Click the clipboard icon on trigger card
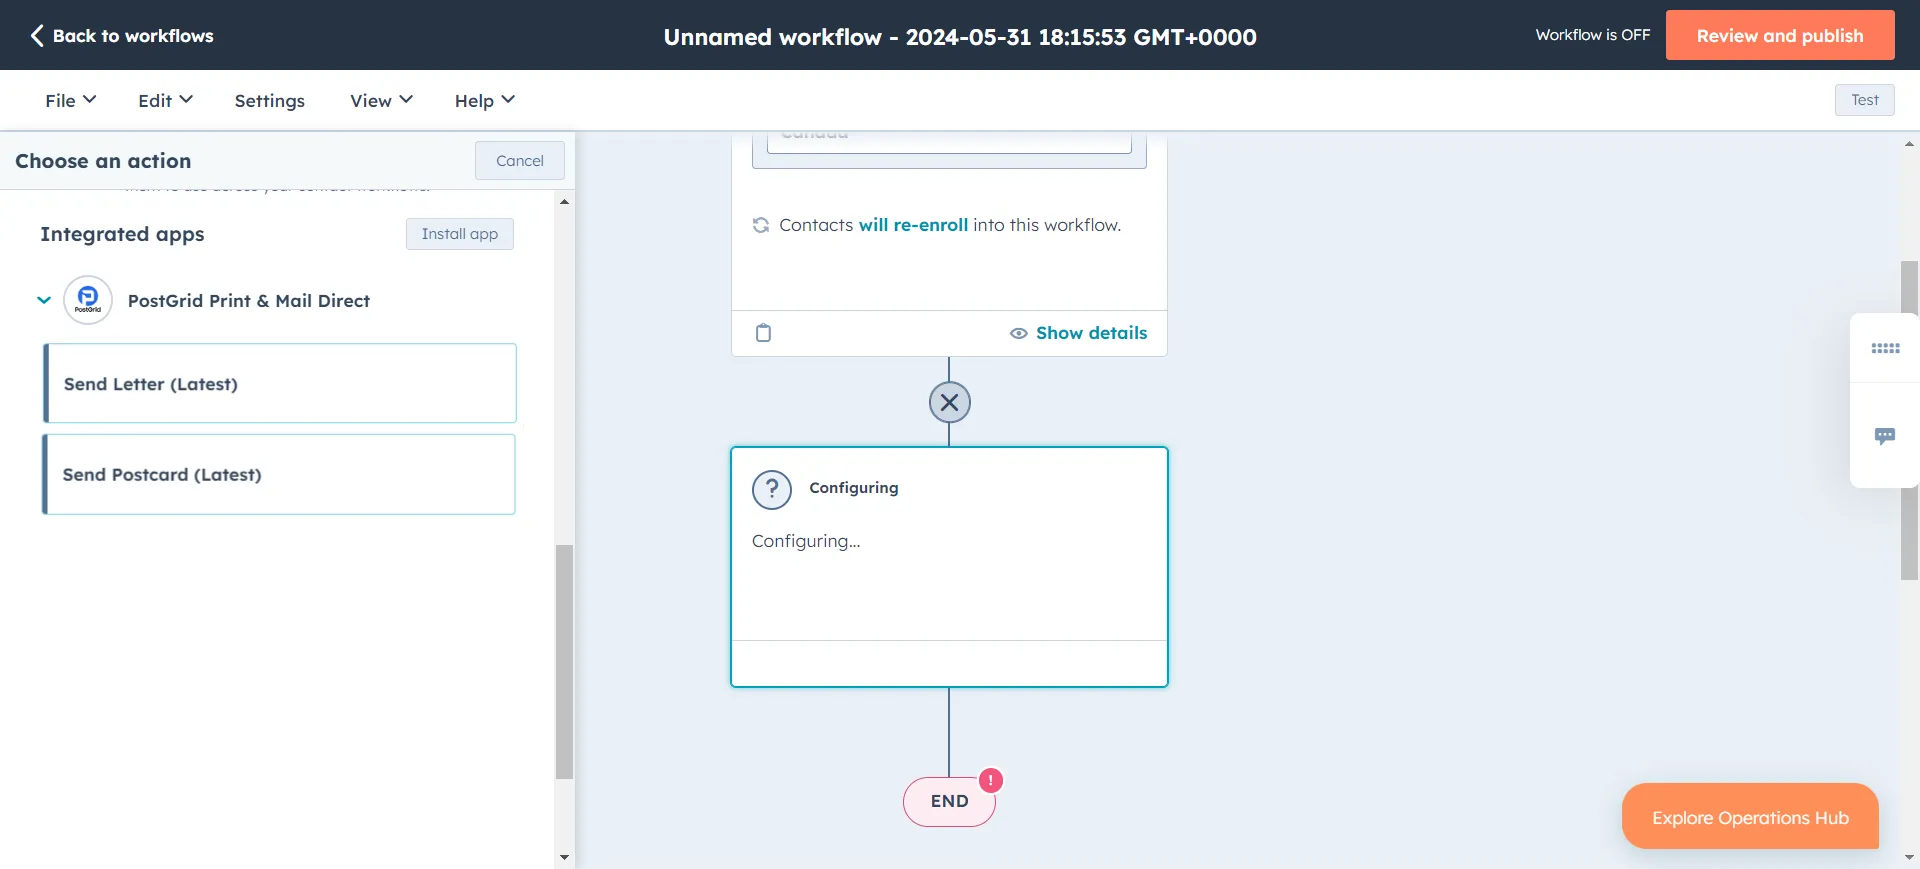 [x=763, y=333]
